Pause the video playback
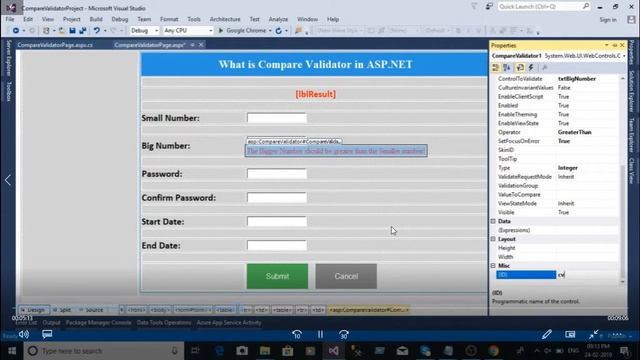The width and height of the screenshot is (640, 360). coord(320,335)
